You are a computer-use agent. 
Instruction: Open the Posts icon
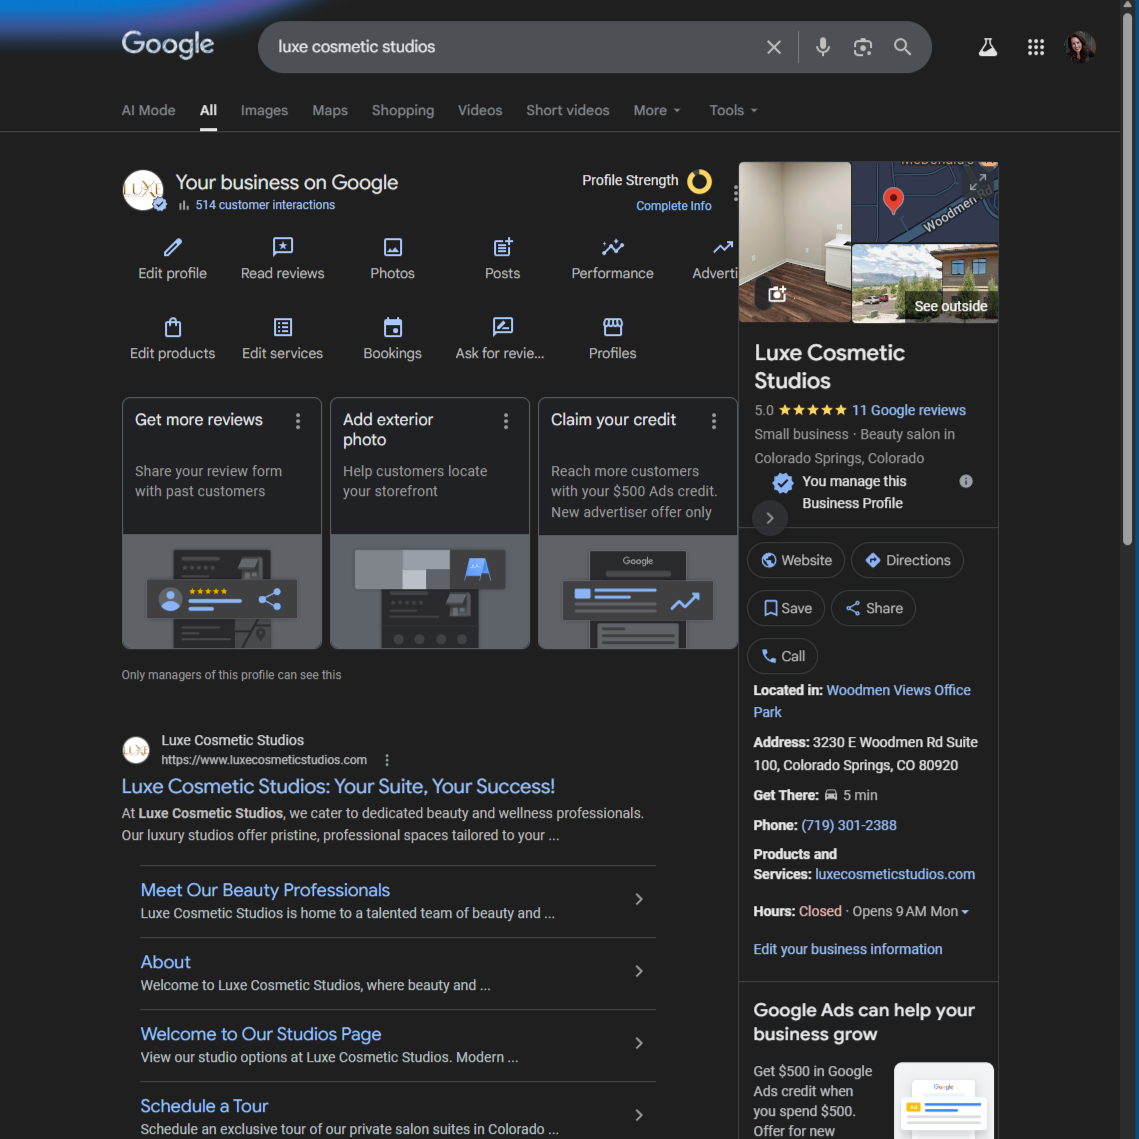click(x=503, y=247)
